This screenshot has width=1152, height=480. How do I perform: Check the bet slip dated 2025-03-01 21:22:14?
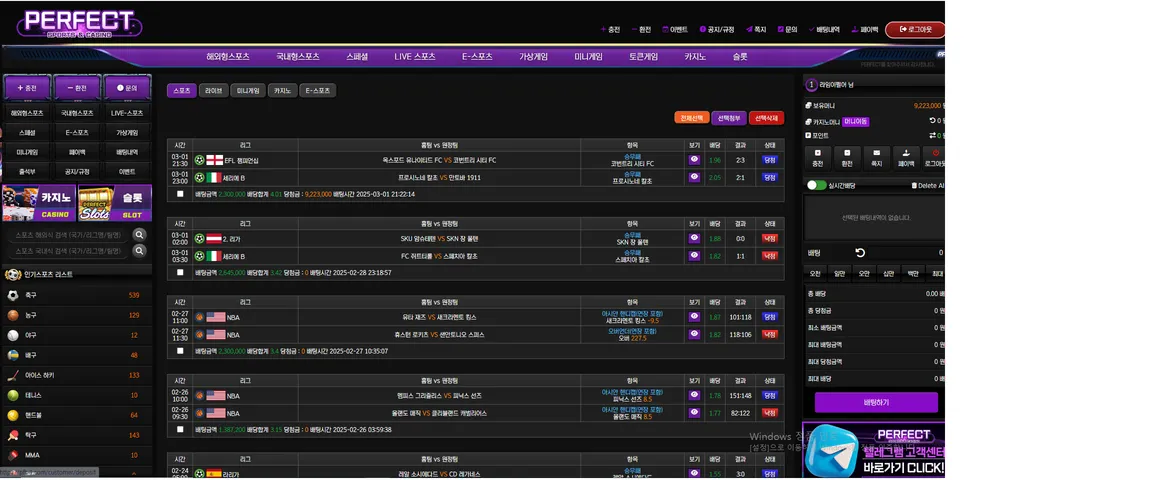[180, 194]
